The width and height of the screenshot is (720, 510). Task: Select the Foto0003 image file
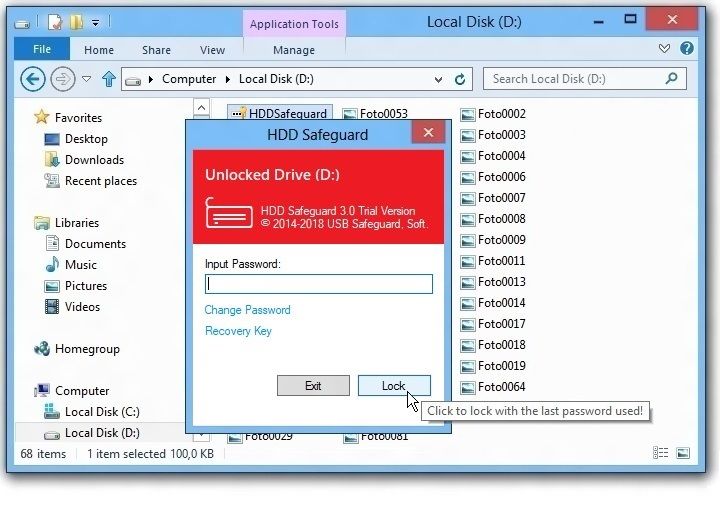pyautogui.click(x=494, y=135)
